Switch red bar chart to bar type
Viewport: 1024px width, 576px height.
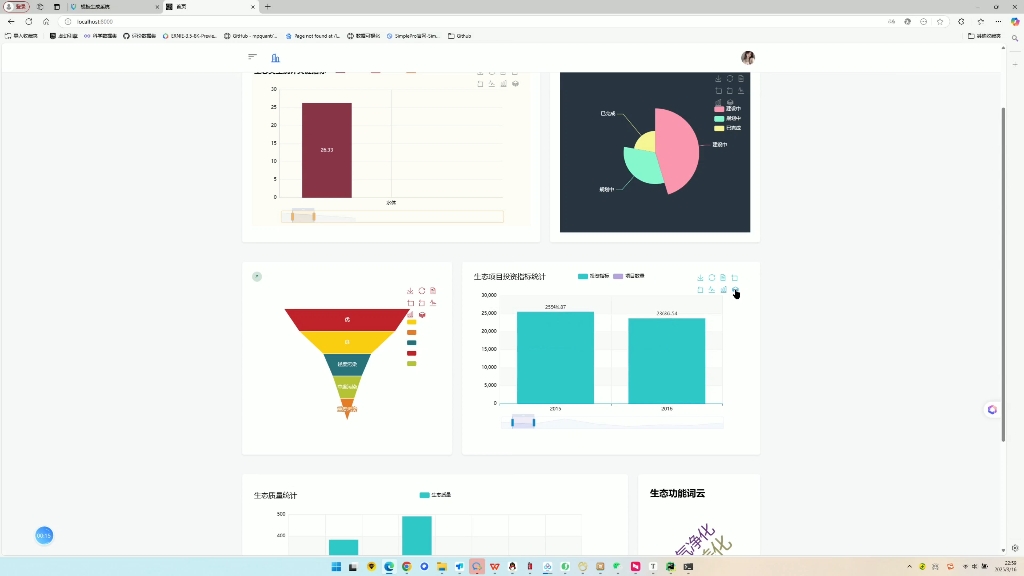504,84
